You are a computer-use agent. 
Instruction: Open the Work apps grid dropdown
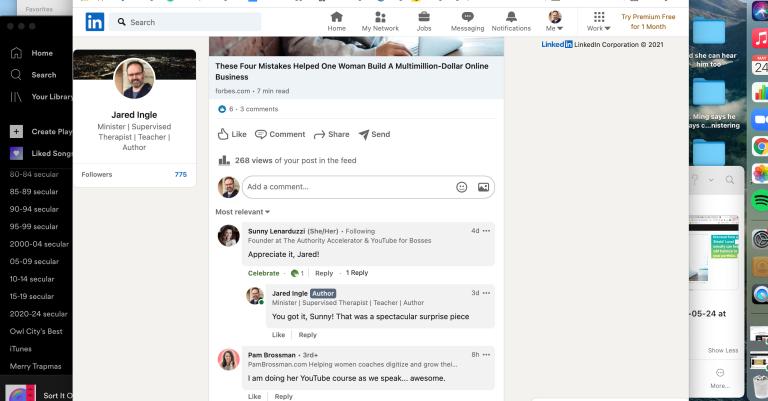599,22
